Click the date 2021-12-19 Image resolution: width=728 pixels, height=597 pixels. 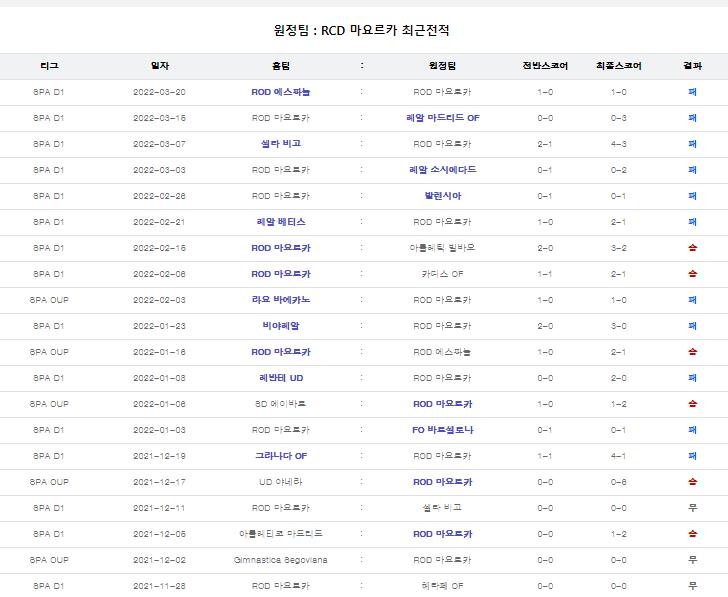(159, 456)
